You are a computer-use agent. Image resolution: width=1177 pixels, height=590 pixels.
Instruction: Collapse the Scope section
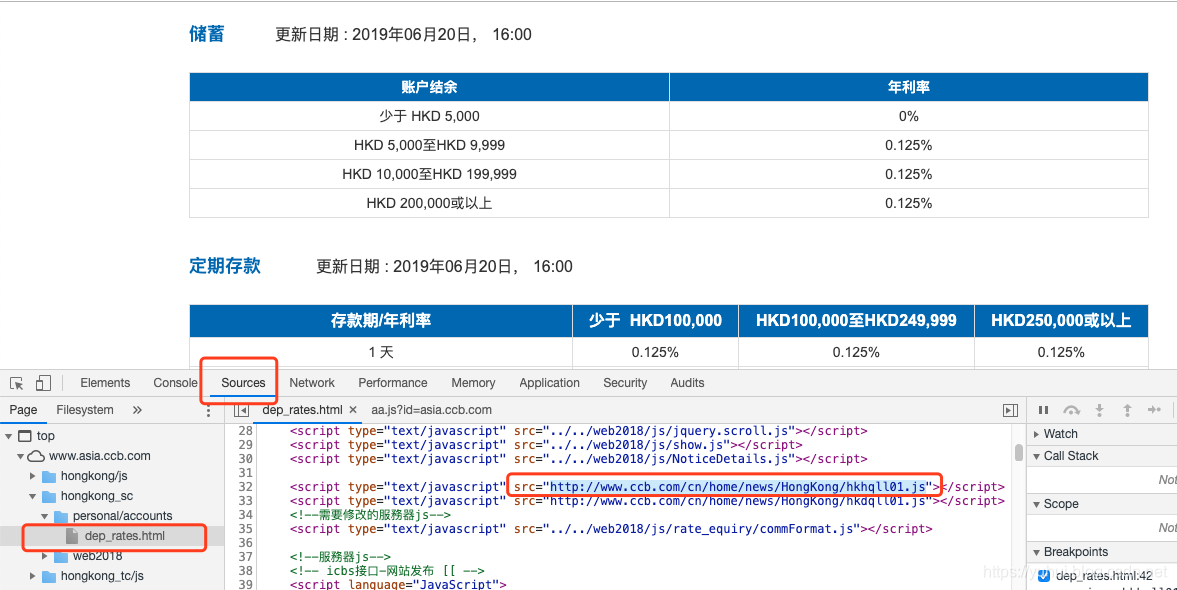1037,504
